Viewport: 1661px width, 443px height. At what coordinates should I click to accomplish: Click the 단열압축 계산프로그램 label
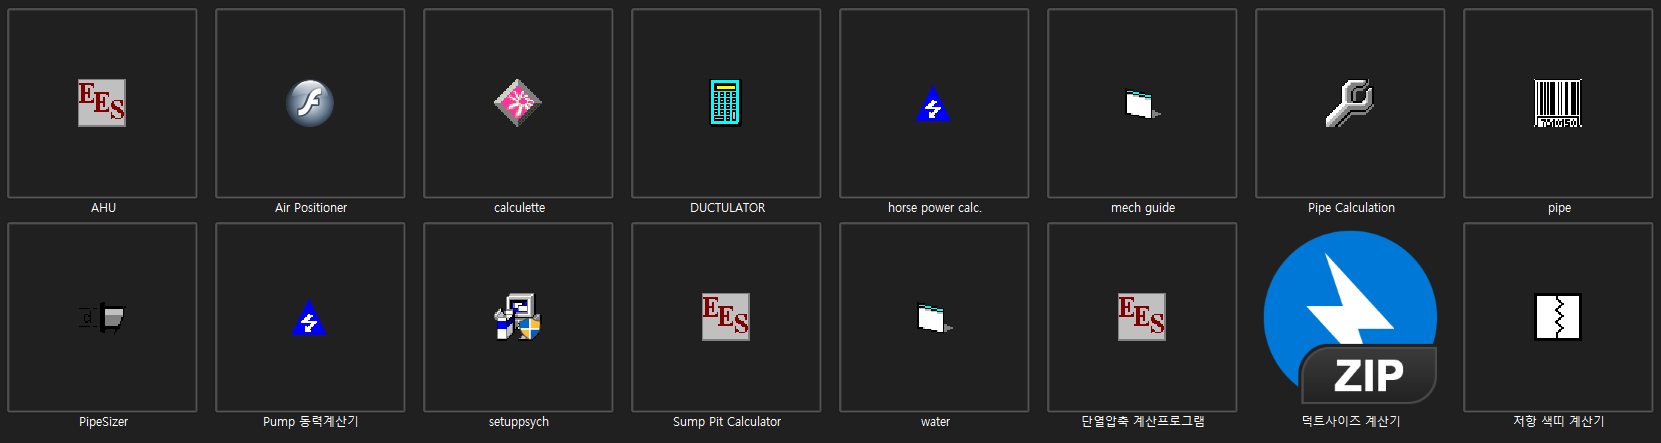pos(1143,422)
